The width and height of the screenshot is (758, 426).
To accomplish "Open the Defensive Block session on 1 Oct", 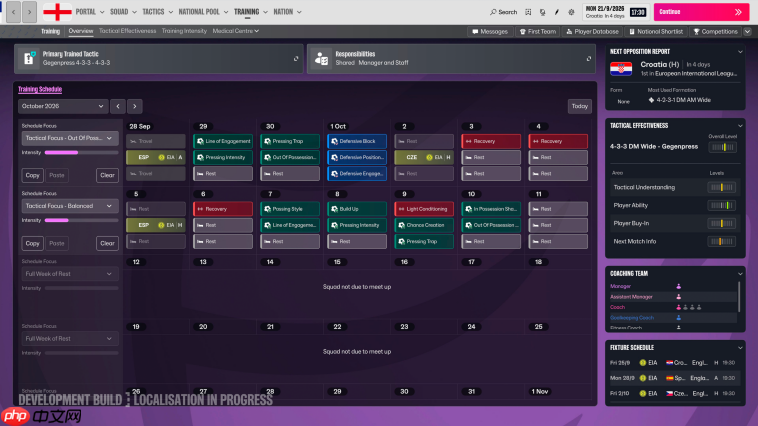I will pos(357,141).
